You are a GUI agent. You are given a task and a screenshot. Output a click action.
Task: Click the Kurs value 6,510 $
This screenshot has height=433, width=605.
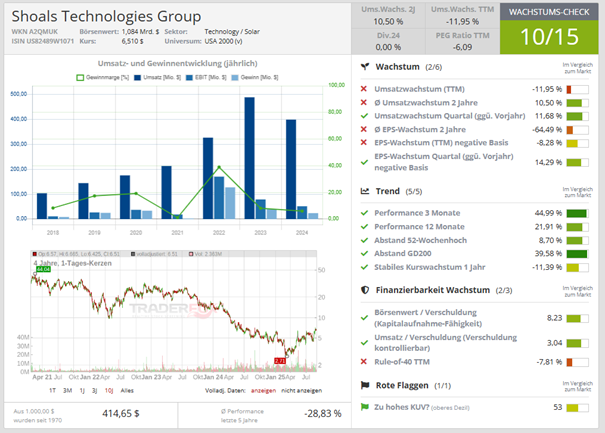[132, 41]
